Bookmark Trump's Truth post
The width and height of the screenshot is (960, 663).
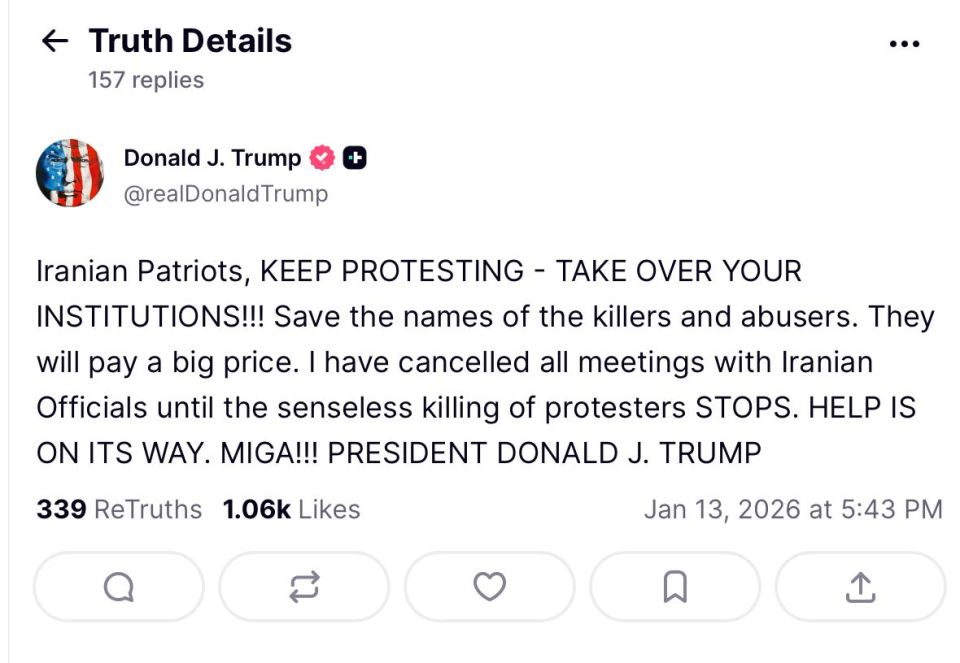[674, 587]
